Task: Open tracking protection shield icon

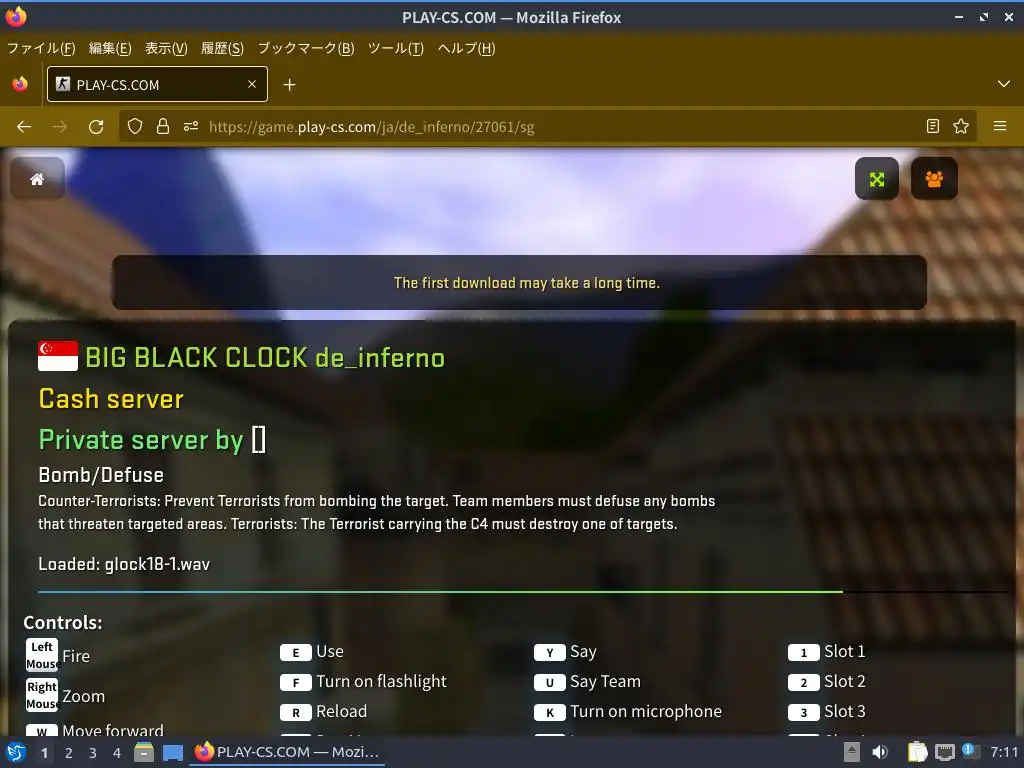Action: point(135,127)
